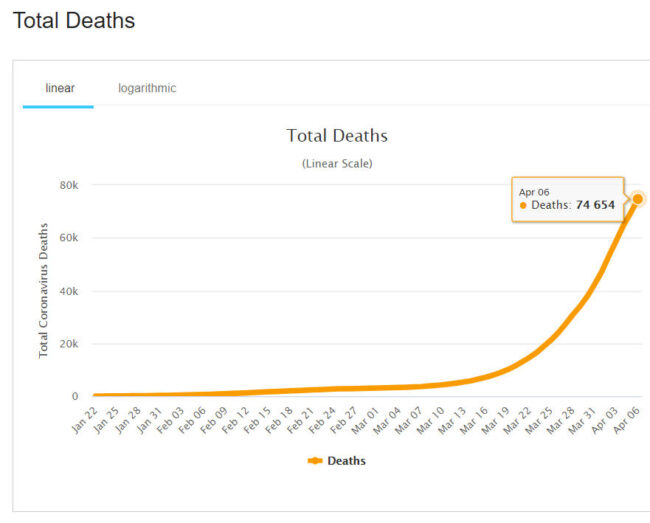The width and height of the screenshot is (650, 523).
Task: Click the Total Deaths page heading
Action: 73,20
